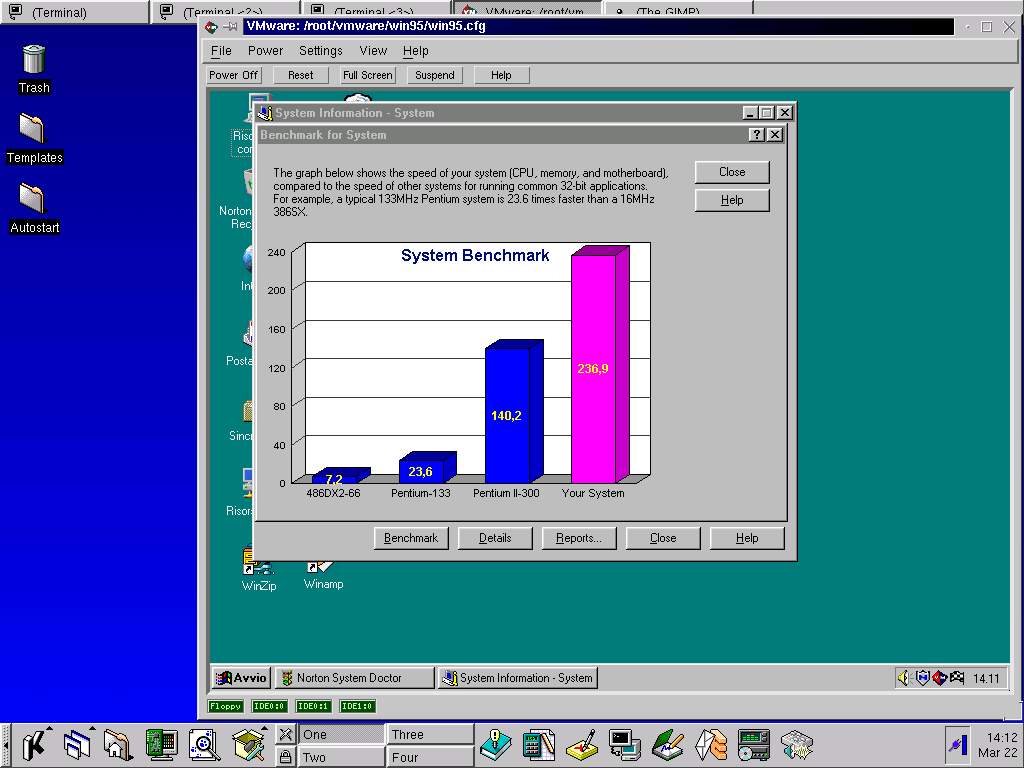
Task: Click the KDE home directory panel icon
Action: pyautogui.click(x=117, y=744)
